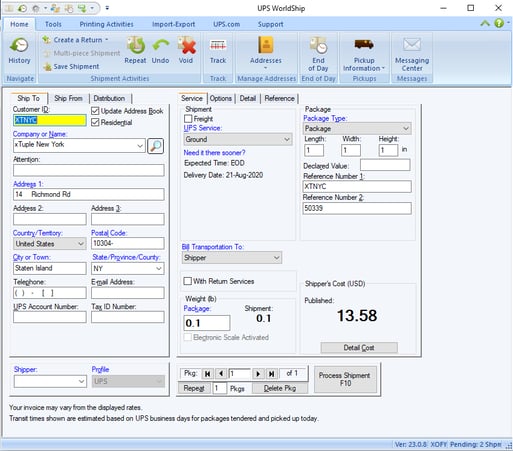Click the Customer ID field
Viewport: 513px width, 451px height.
click(x=50, y=120)
